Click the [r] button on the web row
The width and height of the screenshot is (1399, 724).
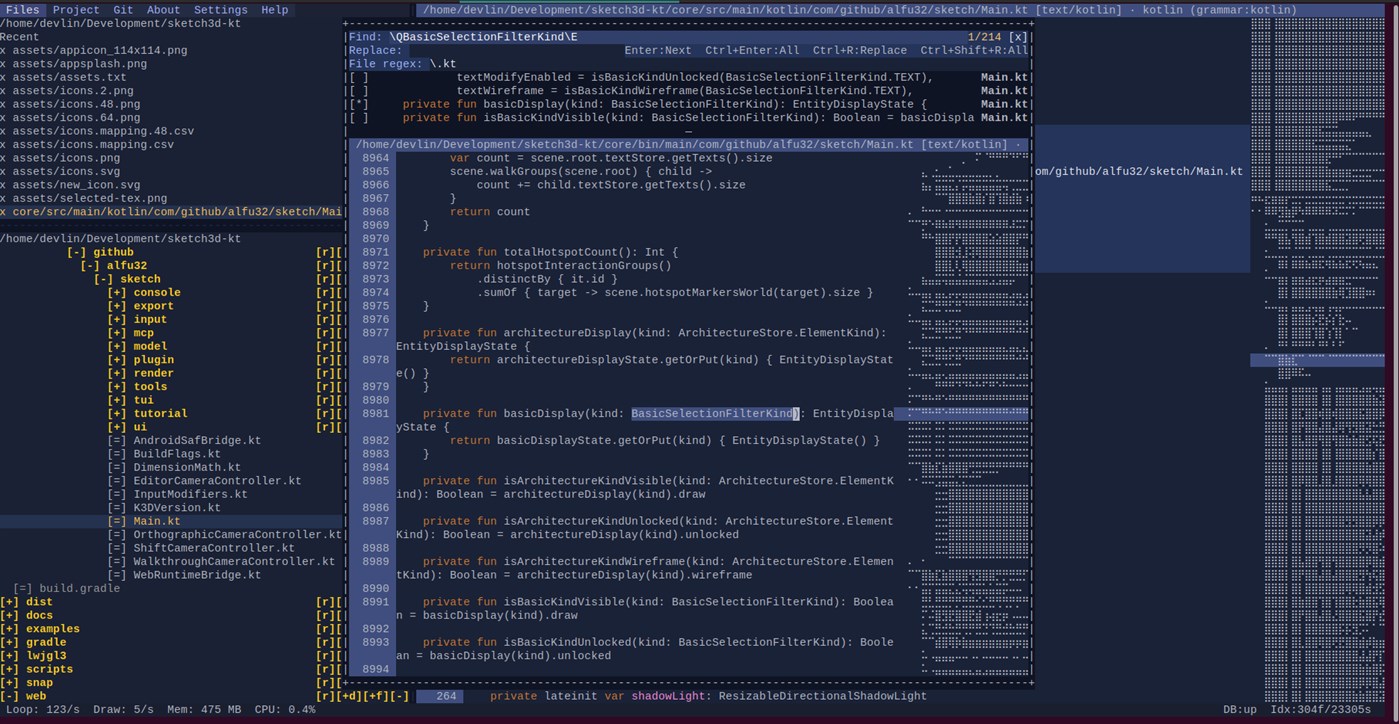click(x=325, y=696)
